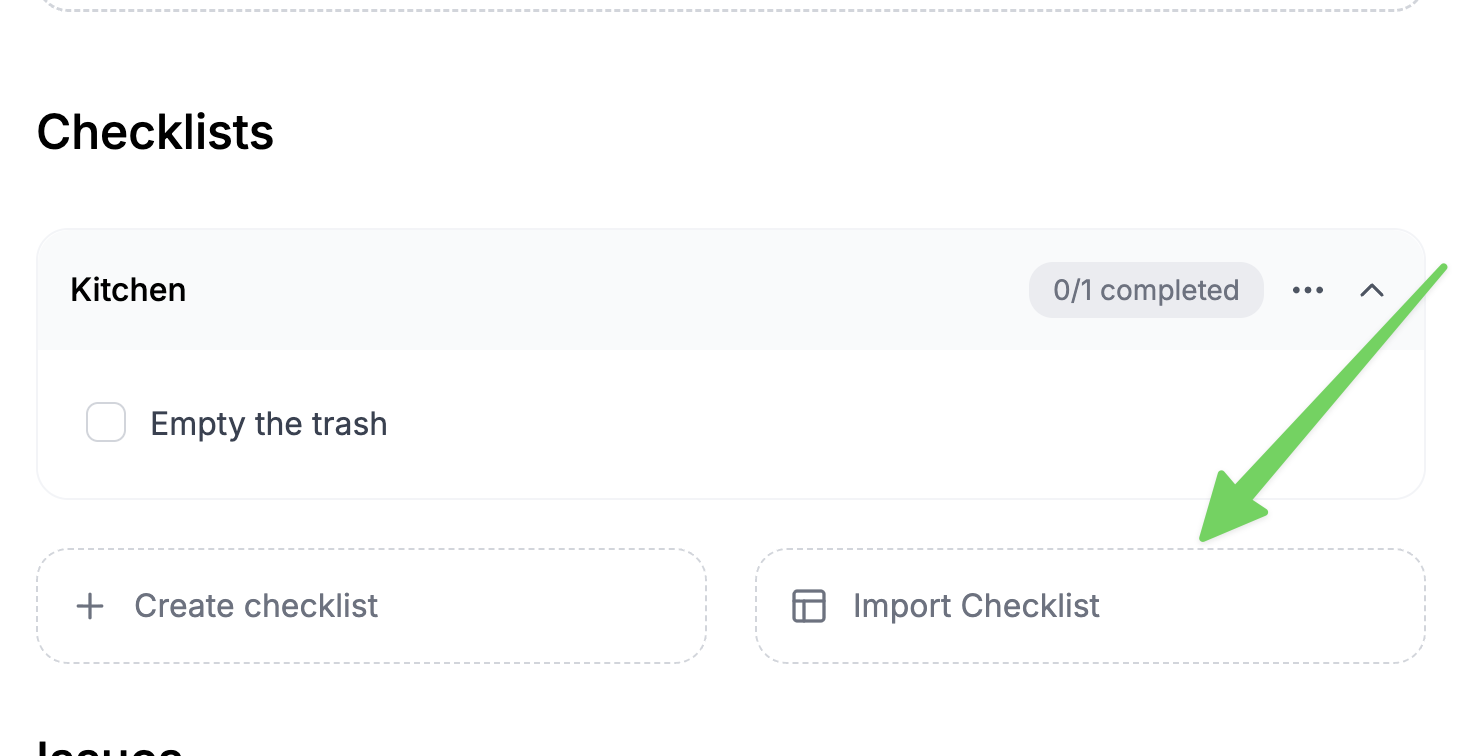
Task: Click the "Kitchen" checklist title
Action: (x=128, y=290)
